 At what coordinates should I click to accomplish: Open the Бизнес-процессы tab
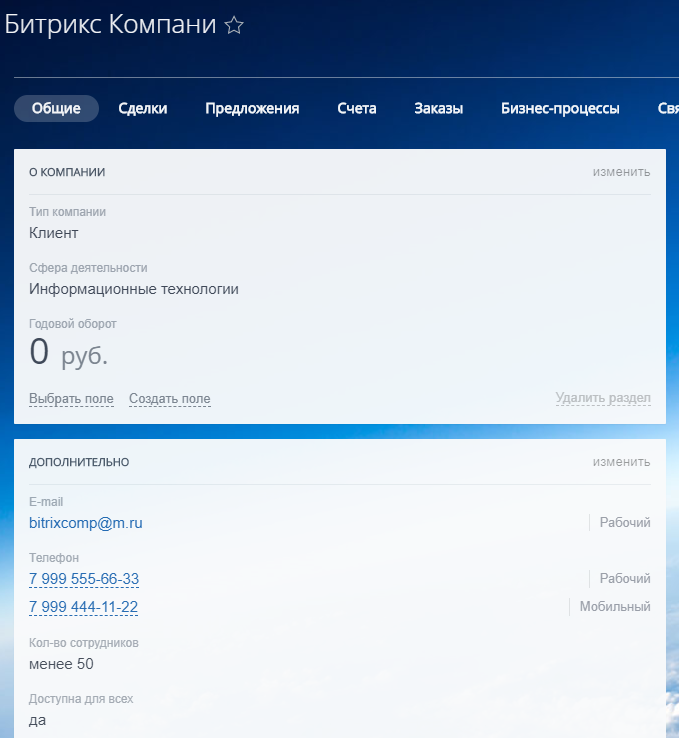click(560, 108)
